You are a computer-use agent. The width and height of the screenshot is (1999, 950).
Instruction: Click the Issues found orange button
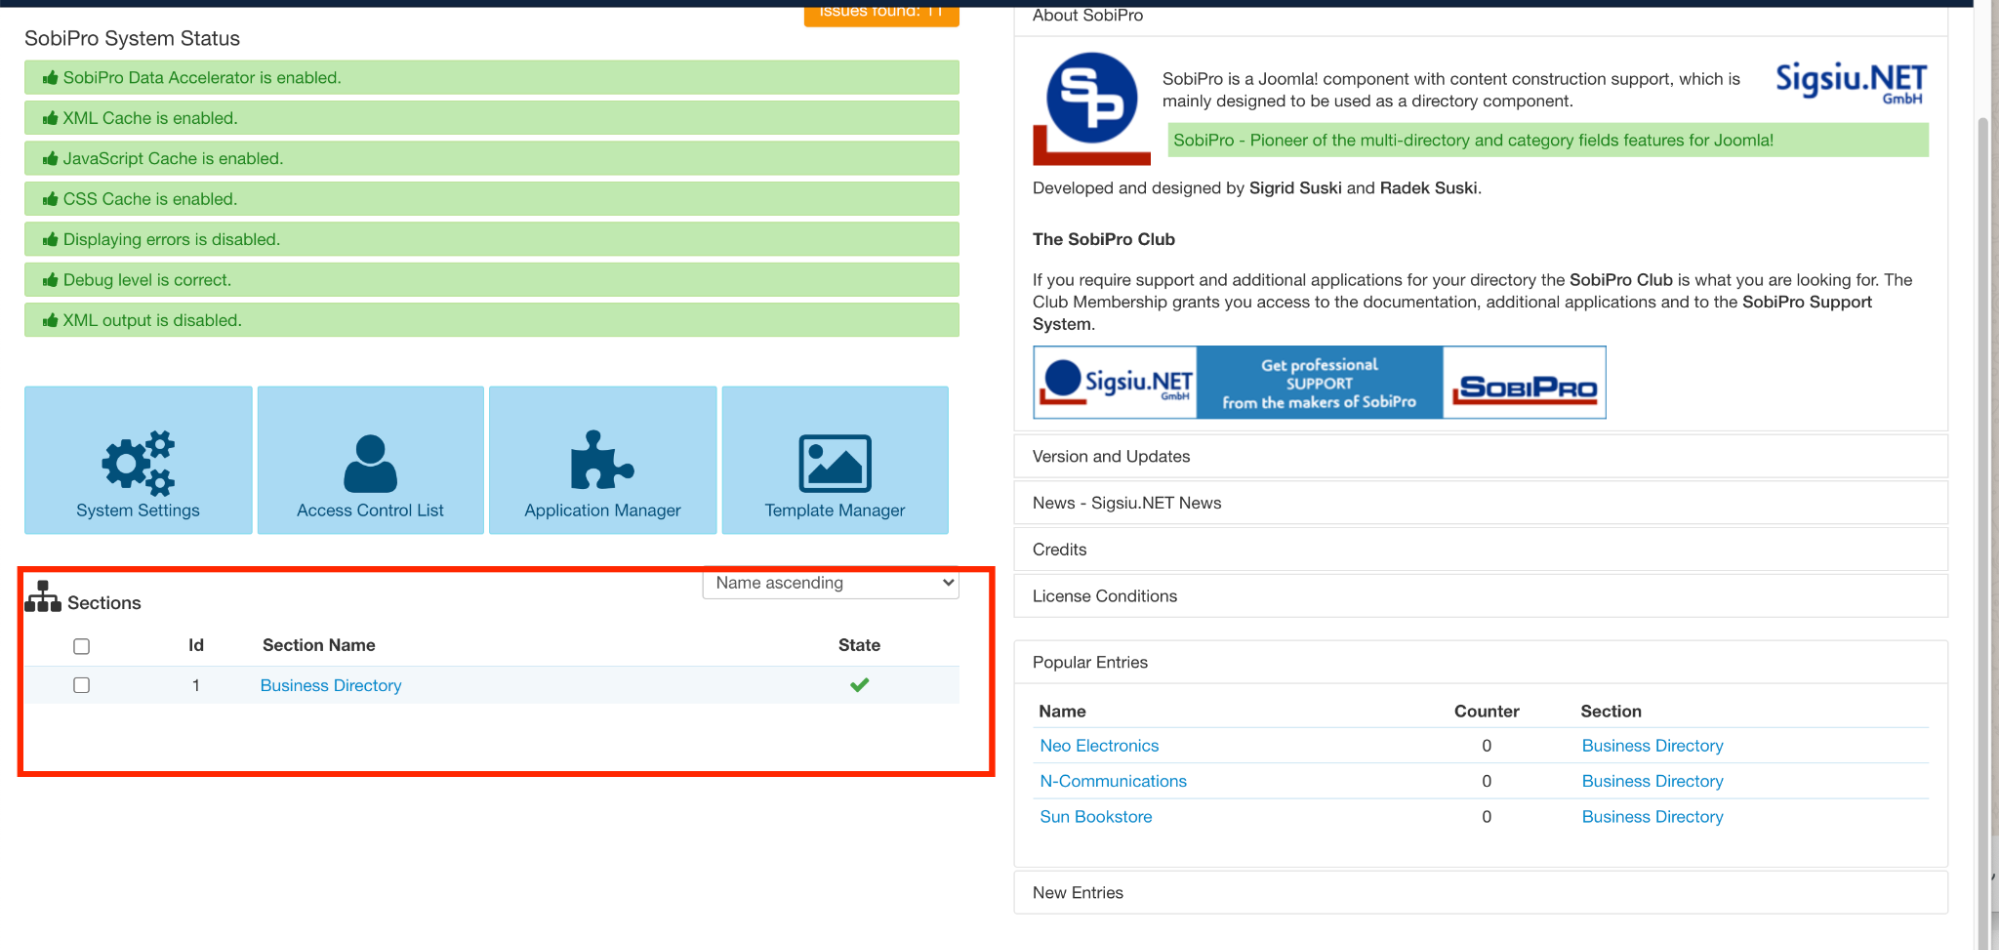tap(881, 14)
